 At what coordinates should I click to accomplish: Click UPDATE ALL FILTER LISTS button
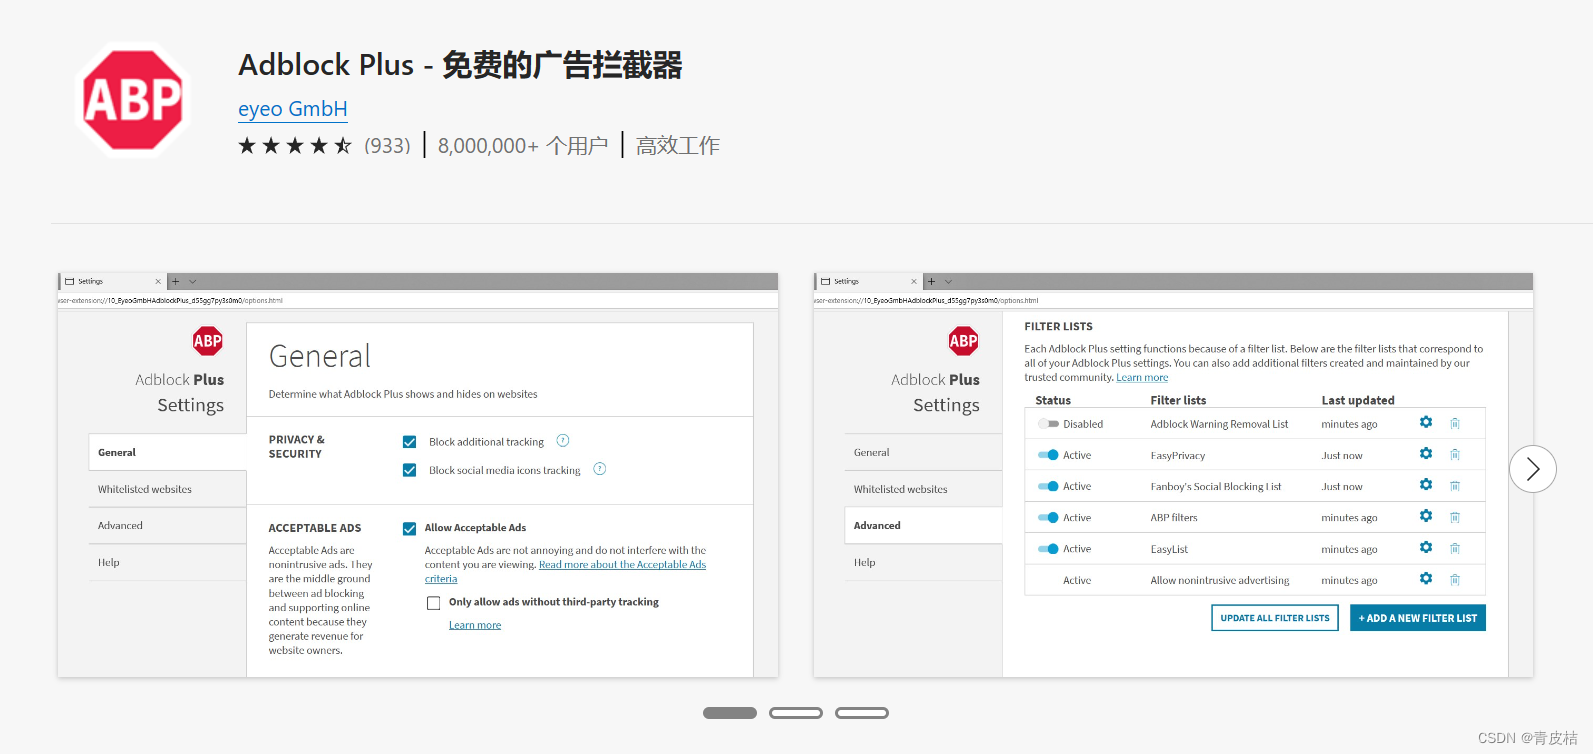(1275, 618)
